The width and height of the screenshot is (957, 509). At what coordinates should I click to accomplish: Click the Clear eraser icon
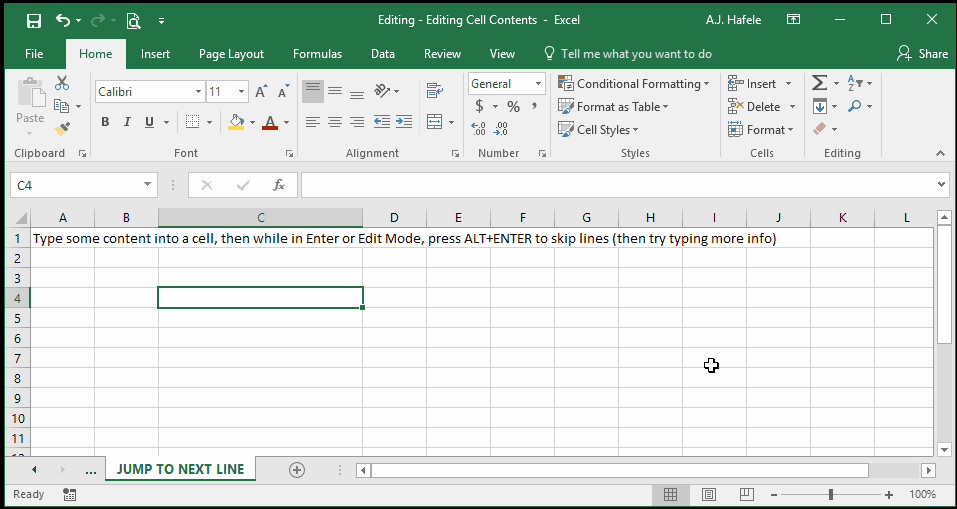point(819,129)
